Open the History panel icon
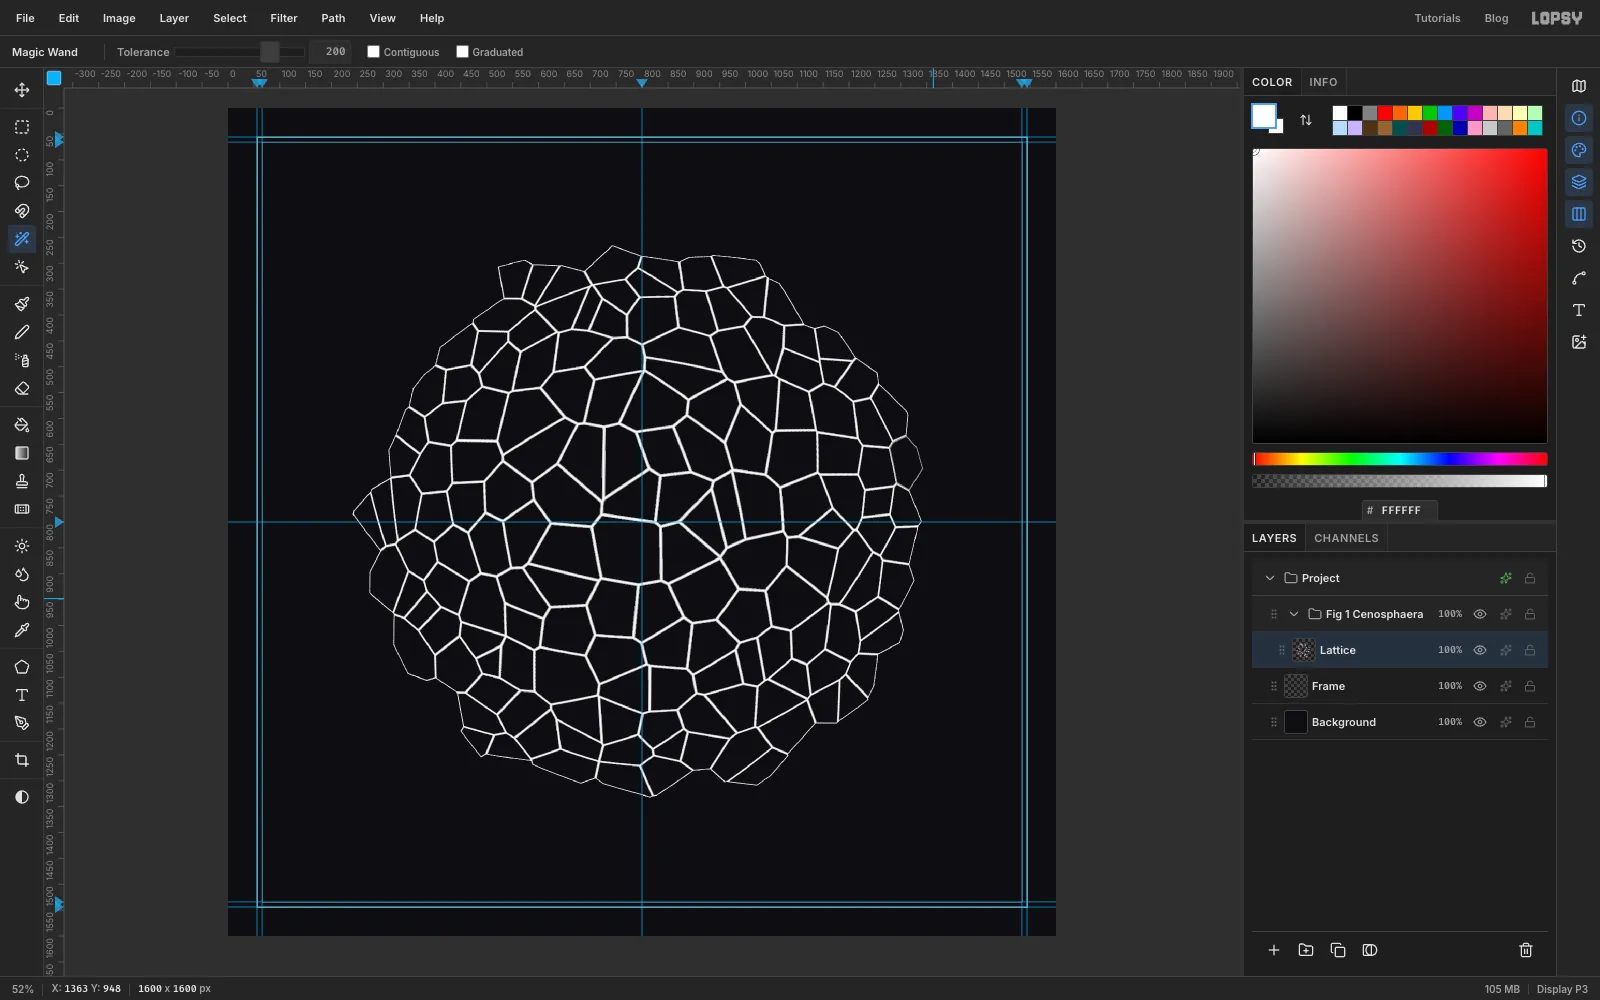The width and height of the screenshot is (1600, 1000). point(1579,246)
